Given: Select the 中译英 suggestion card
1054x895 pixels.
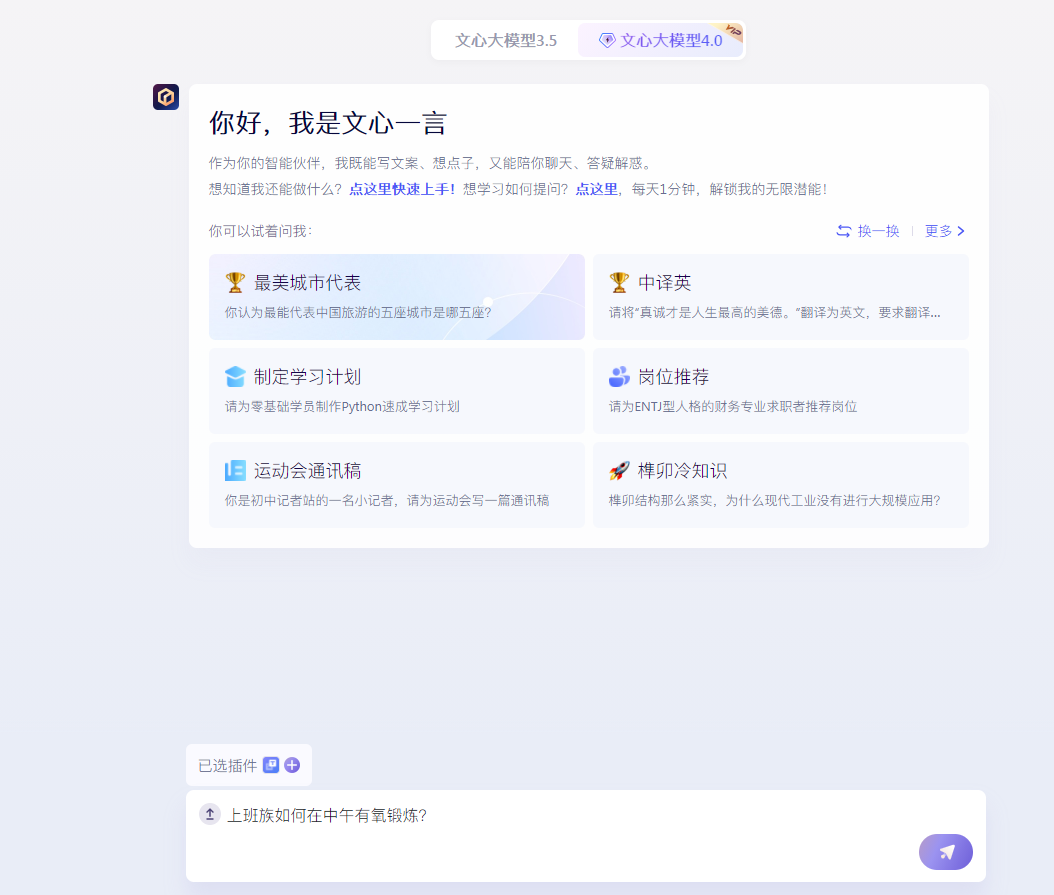Looking at the screenshot, I should pos(780,297).
